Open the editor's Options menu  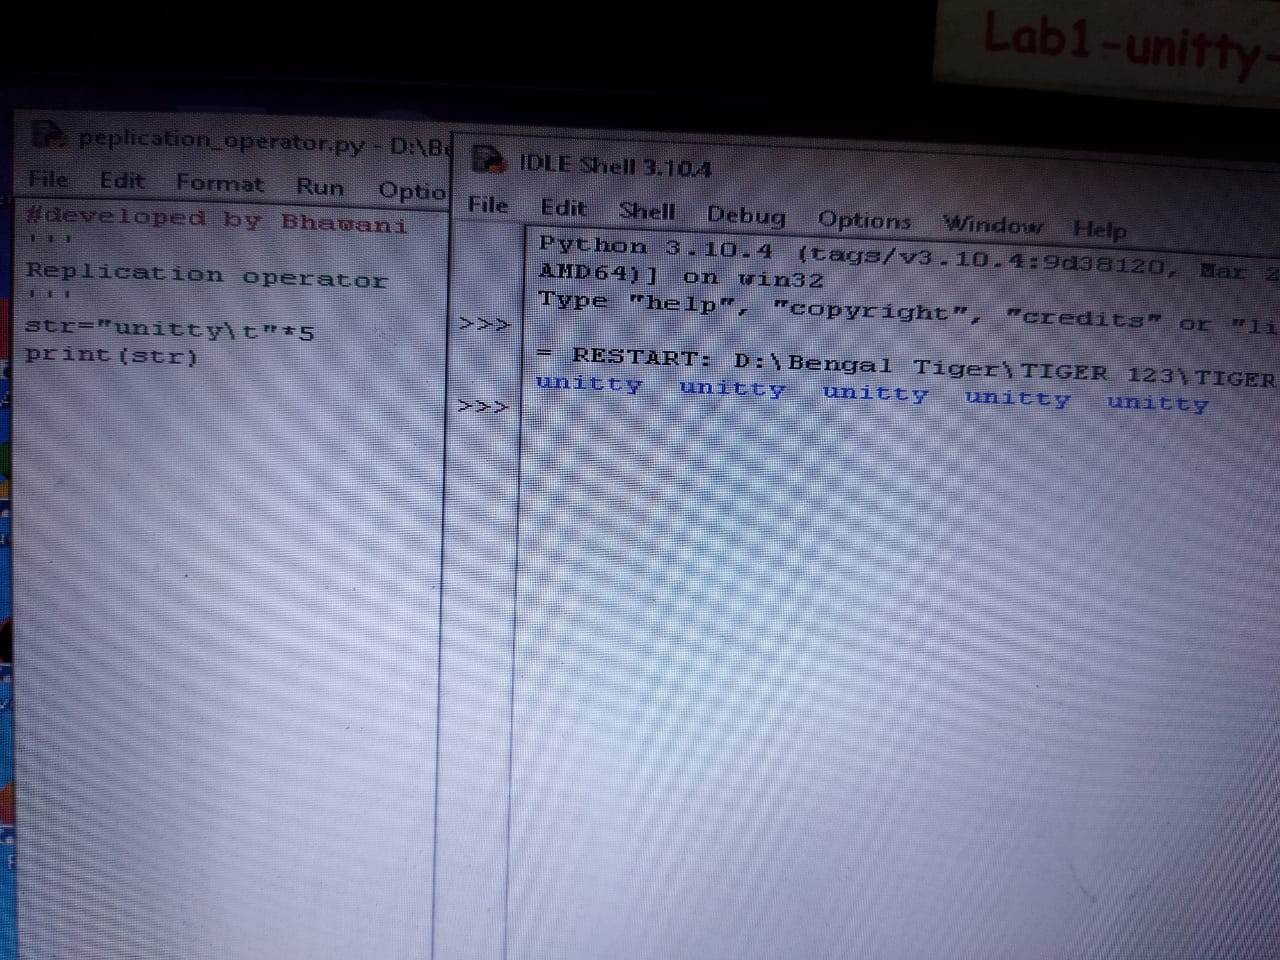(411, 190)
